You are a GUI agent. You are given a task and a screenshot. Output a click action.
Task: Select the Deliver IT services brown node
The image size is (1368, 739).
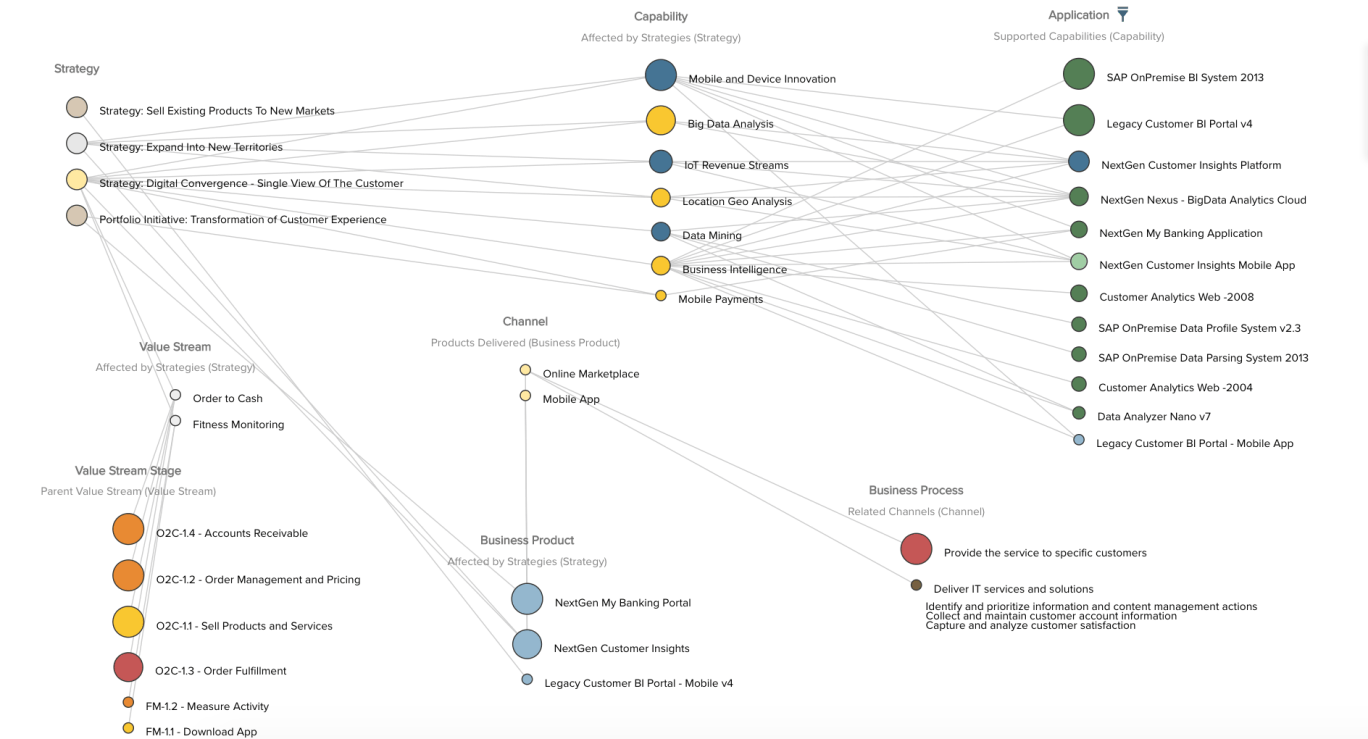[916, 585]
